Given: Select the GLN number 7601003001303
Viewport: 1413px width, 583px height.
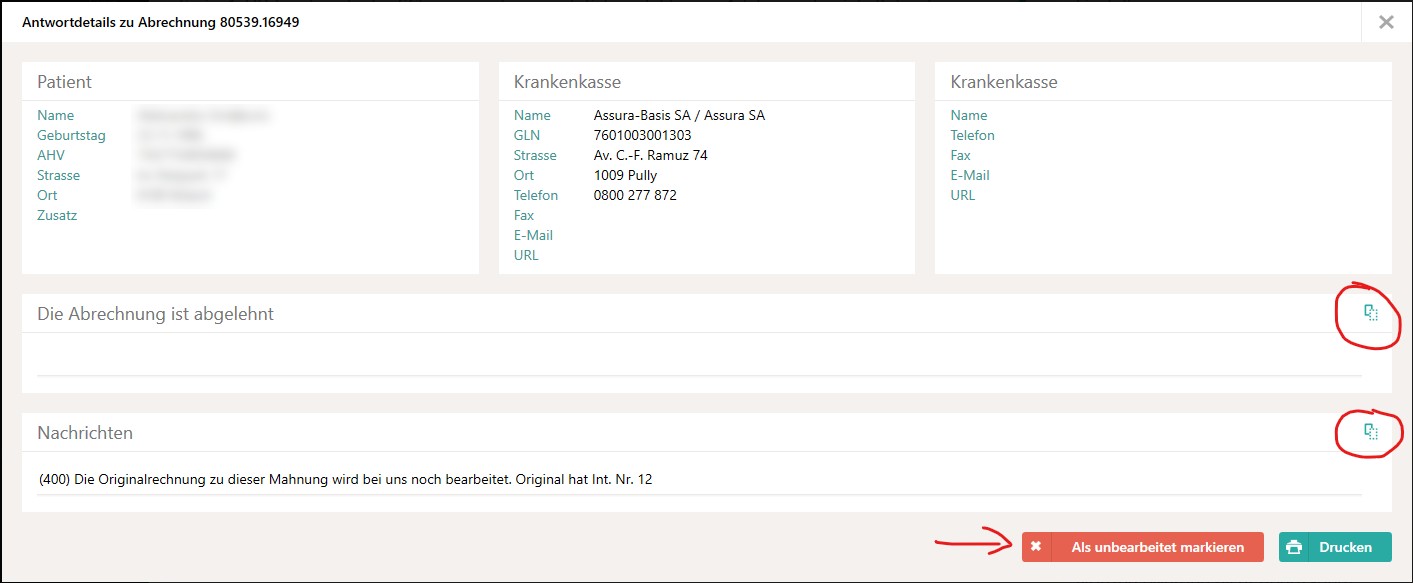Looking at the screenshot, I should click(x=642, y=135).
